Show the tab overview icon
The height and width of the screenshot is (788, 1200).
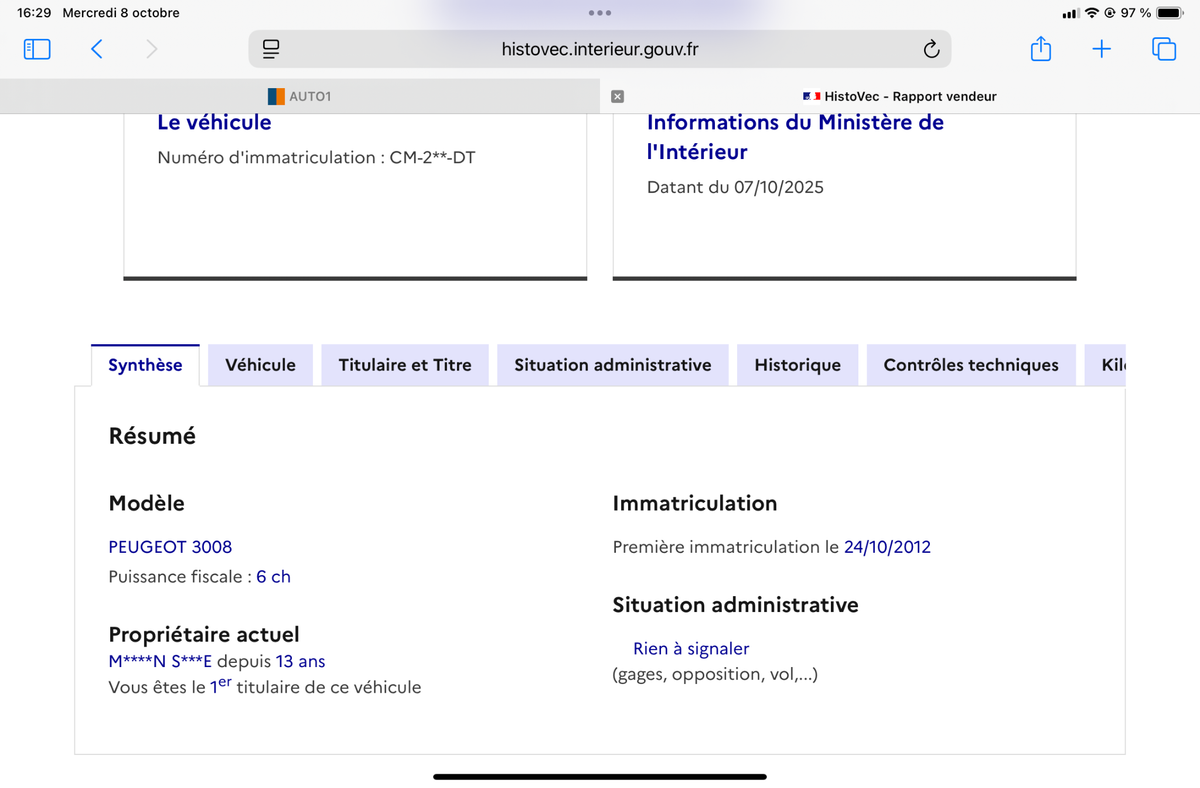pyautogui.click(x=1164, y=49)
